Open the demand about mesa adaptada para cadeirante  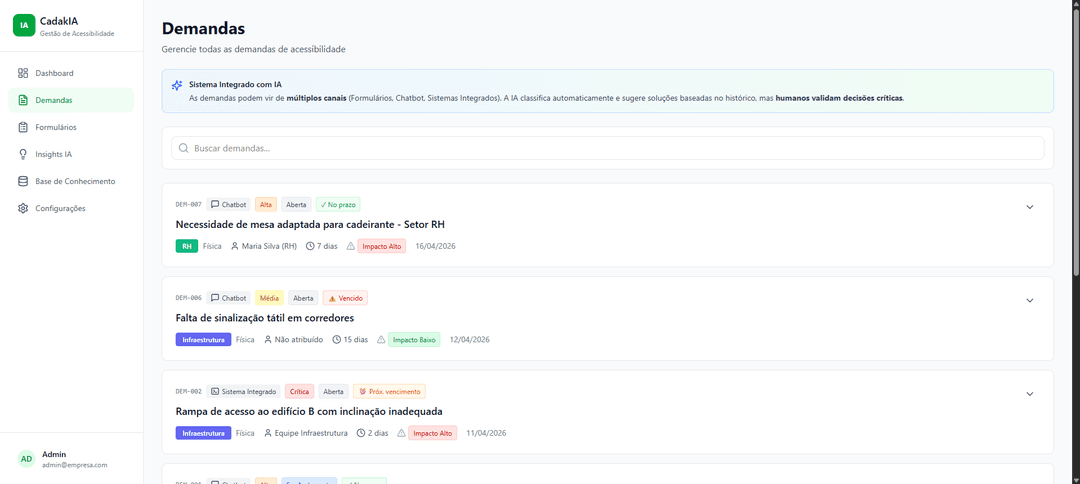(313, 224)
